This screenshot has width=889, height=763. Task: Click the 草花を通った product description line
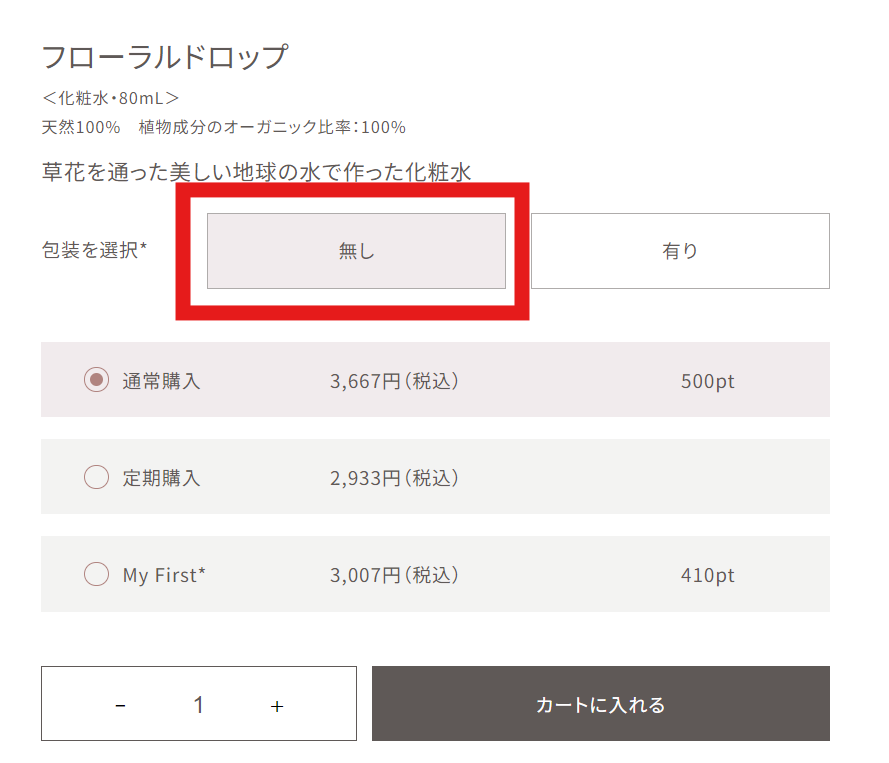tap(256, 172)
